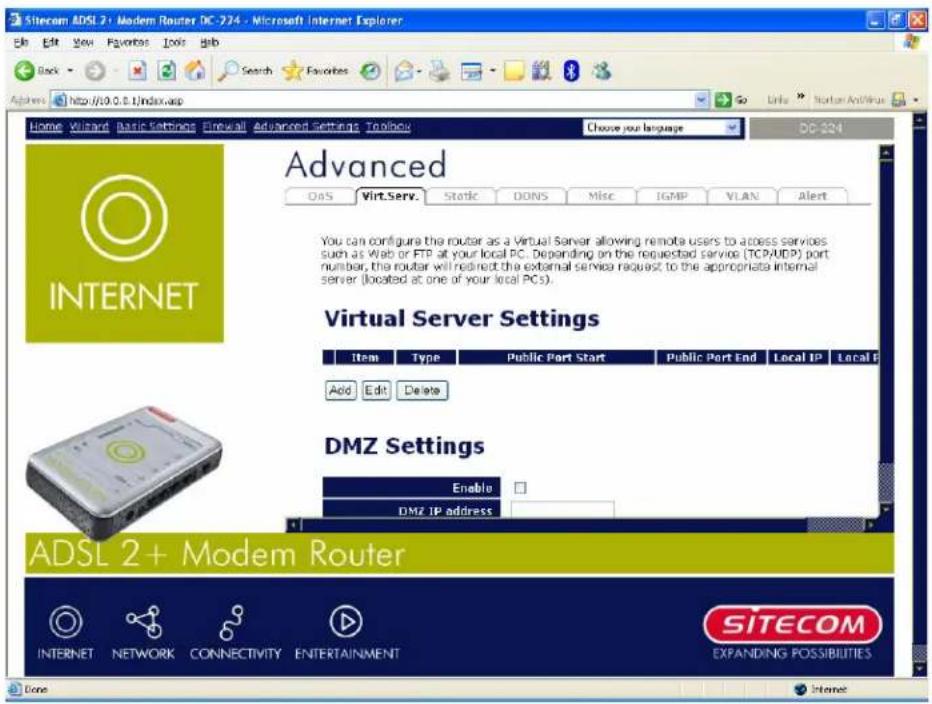Open the Edit icon dropdown arrow
The height and width of the screenshot is (704, 932).
(x=492, y=72)
